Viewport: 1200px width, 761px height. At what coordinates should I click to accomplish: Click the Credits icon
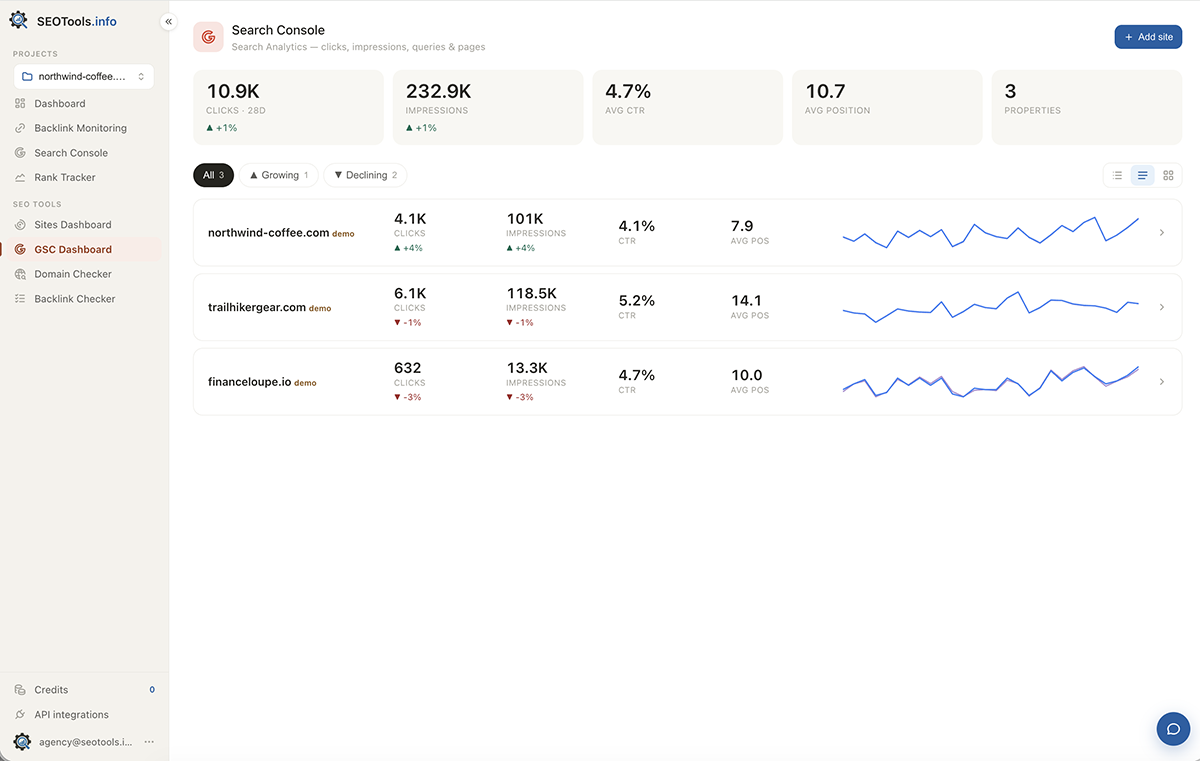click(x=21, y=690)
